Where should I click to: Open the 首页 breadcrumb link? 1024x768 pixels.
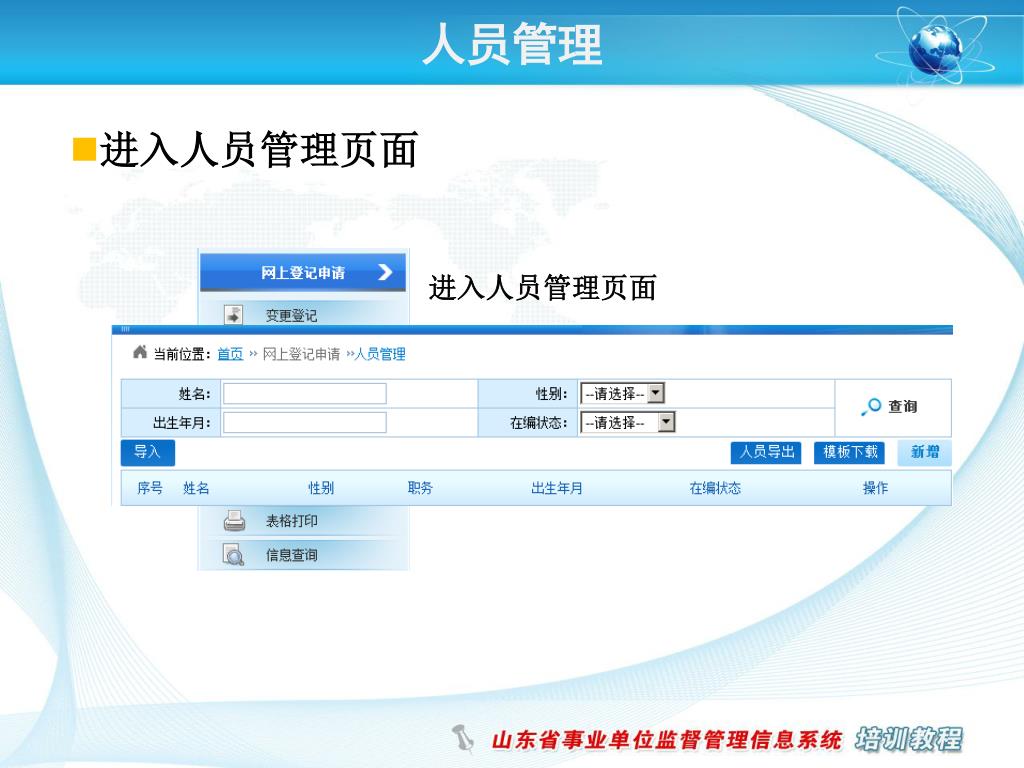pyautogui.click(x=230, y=354)
